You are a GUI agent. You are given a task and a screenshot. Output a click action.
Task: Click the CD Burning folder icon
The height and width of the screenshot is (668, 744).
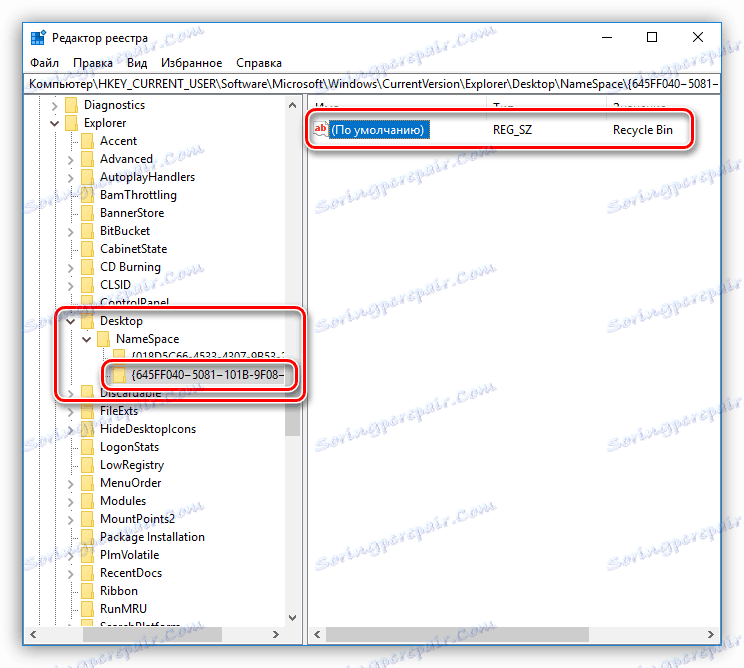[87, 267]
